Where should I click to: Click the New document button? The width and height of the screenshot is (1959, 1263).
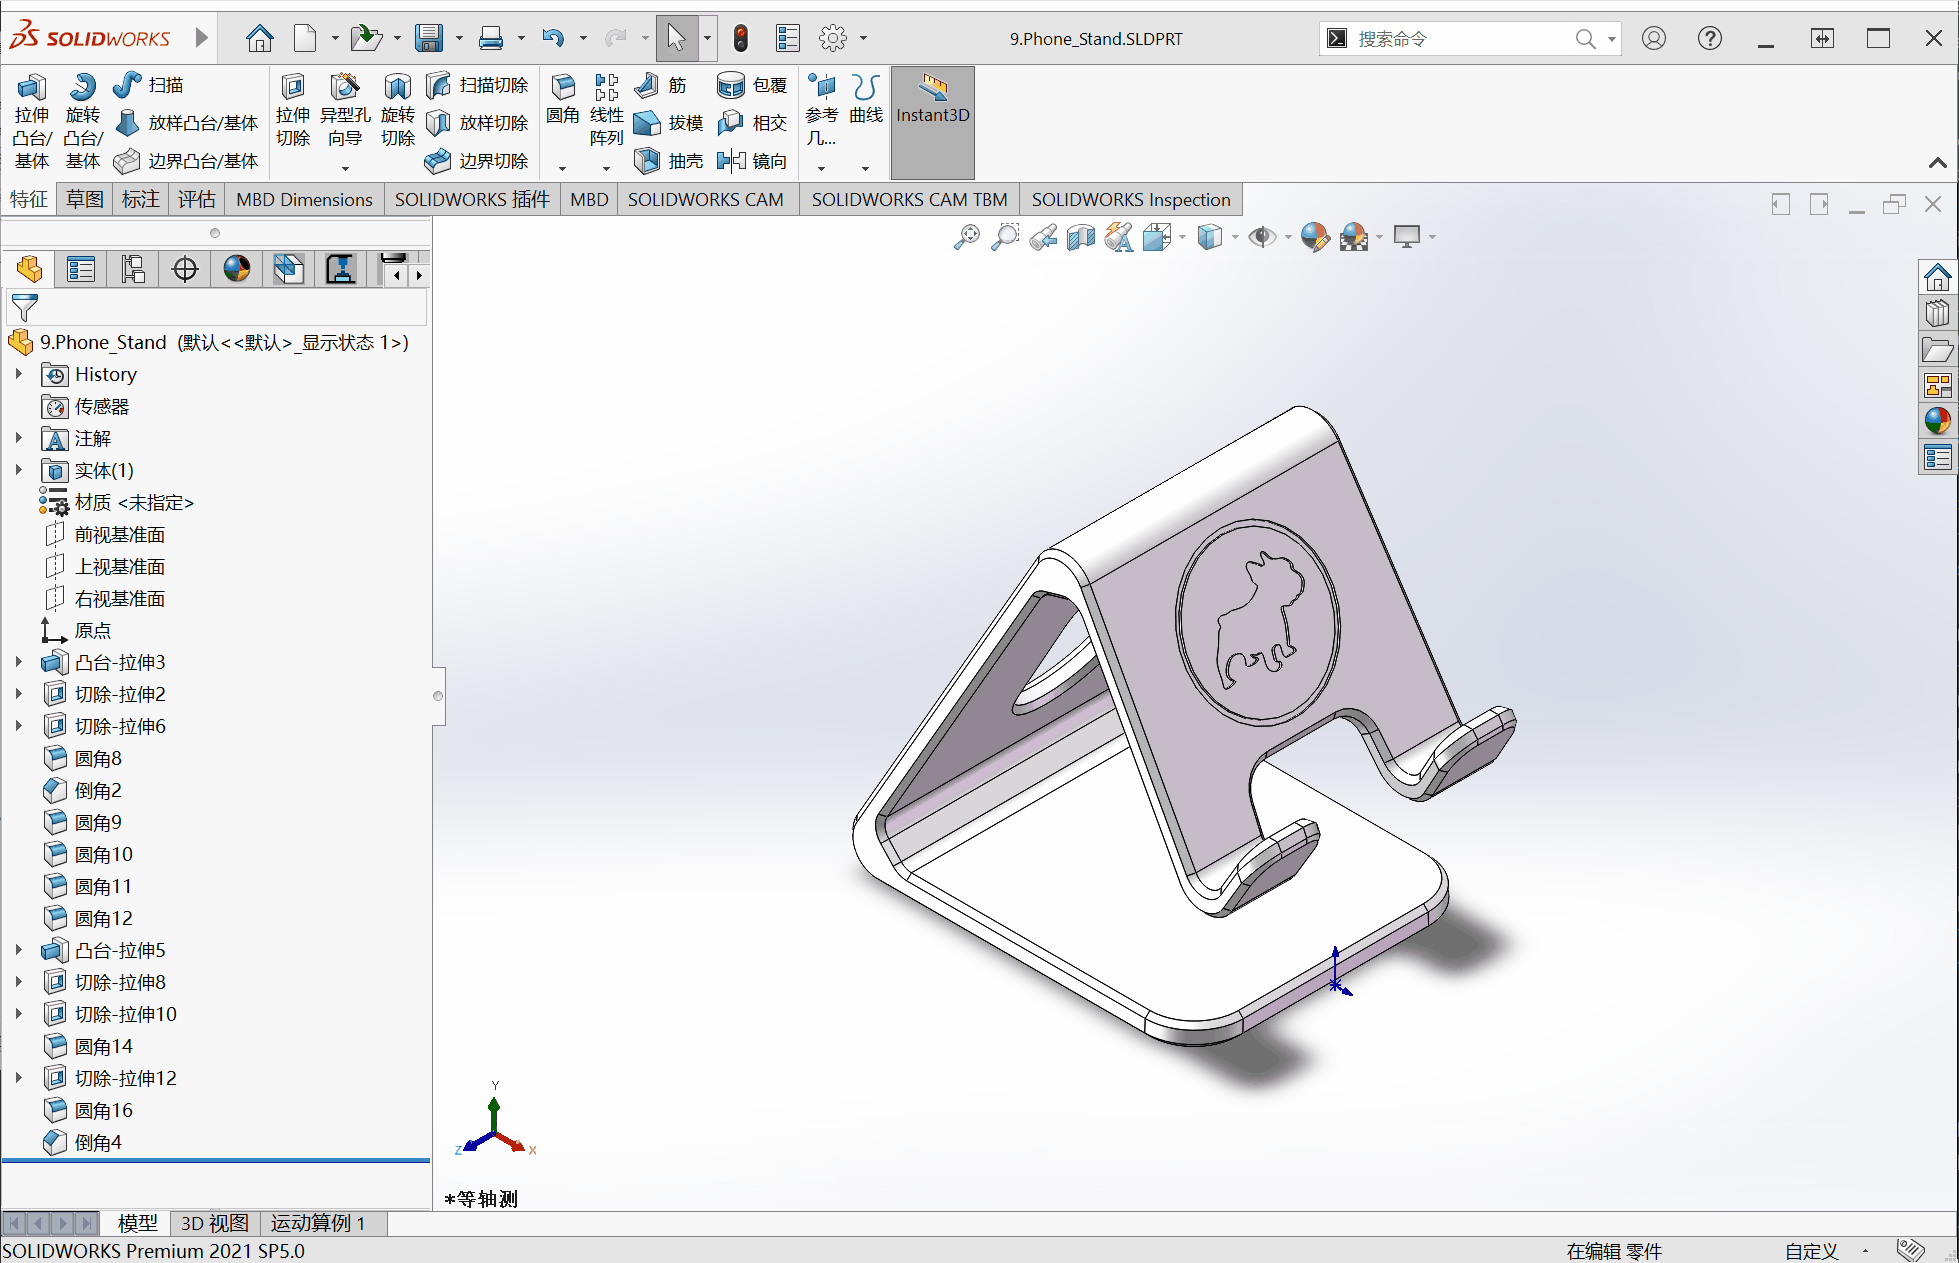click(305, 39)
